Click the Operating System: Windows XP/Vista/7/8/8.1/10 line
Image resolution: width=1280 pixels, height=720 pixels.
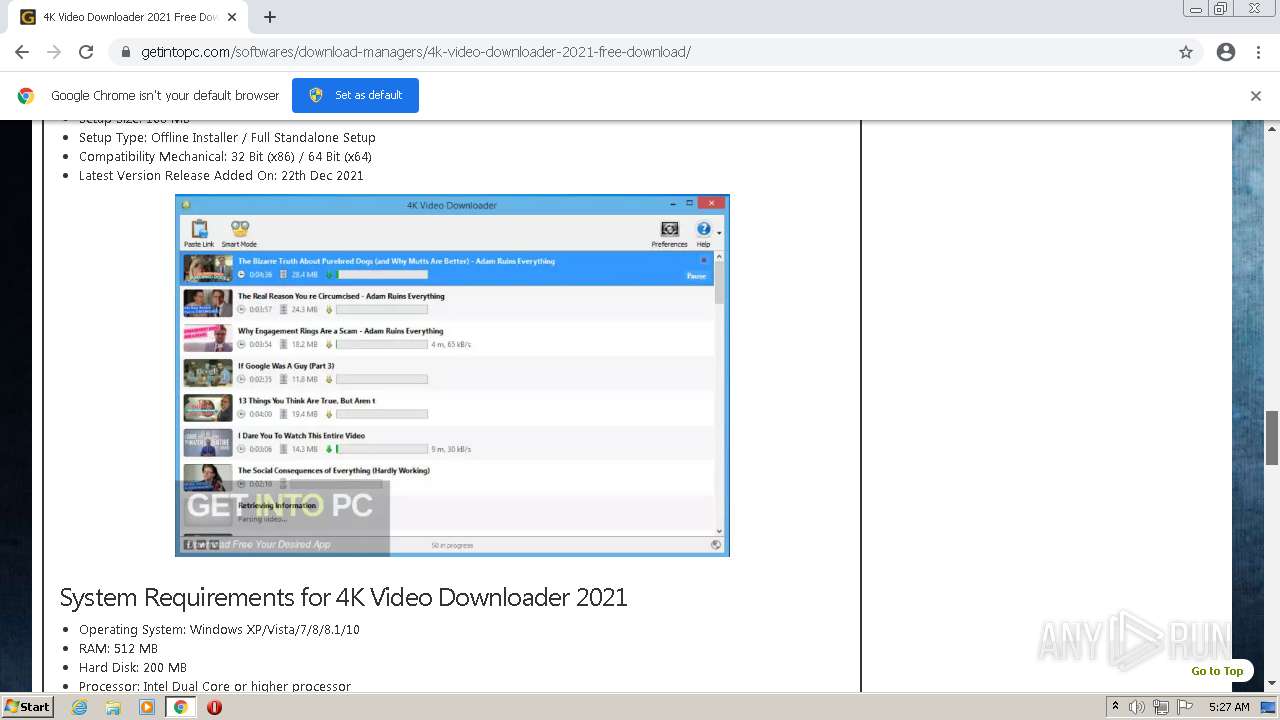click(x=219, y=629)
